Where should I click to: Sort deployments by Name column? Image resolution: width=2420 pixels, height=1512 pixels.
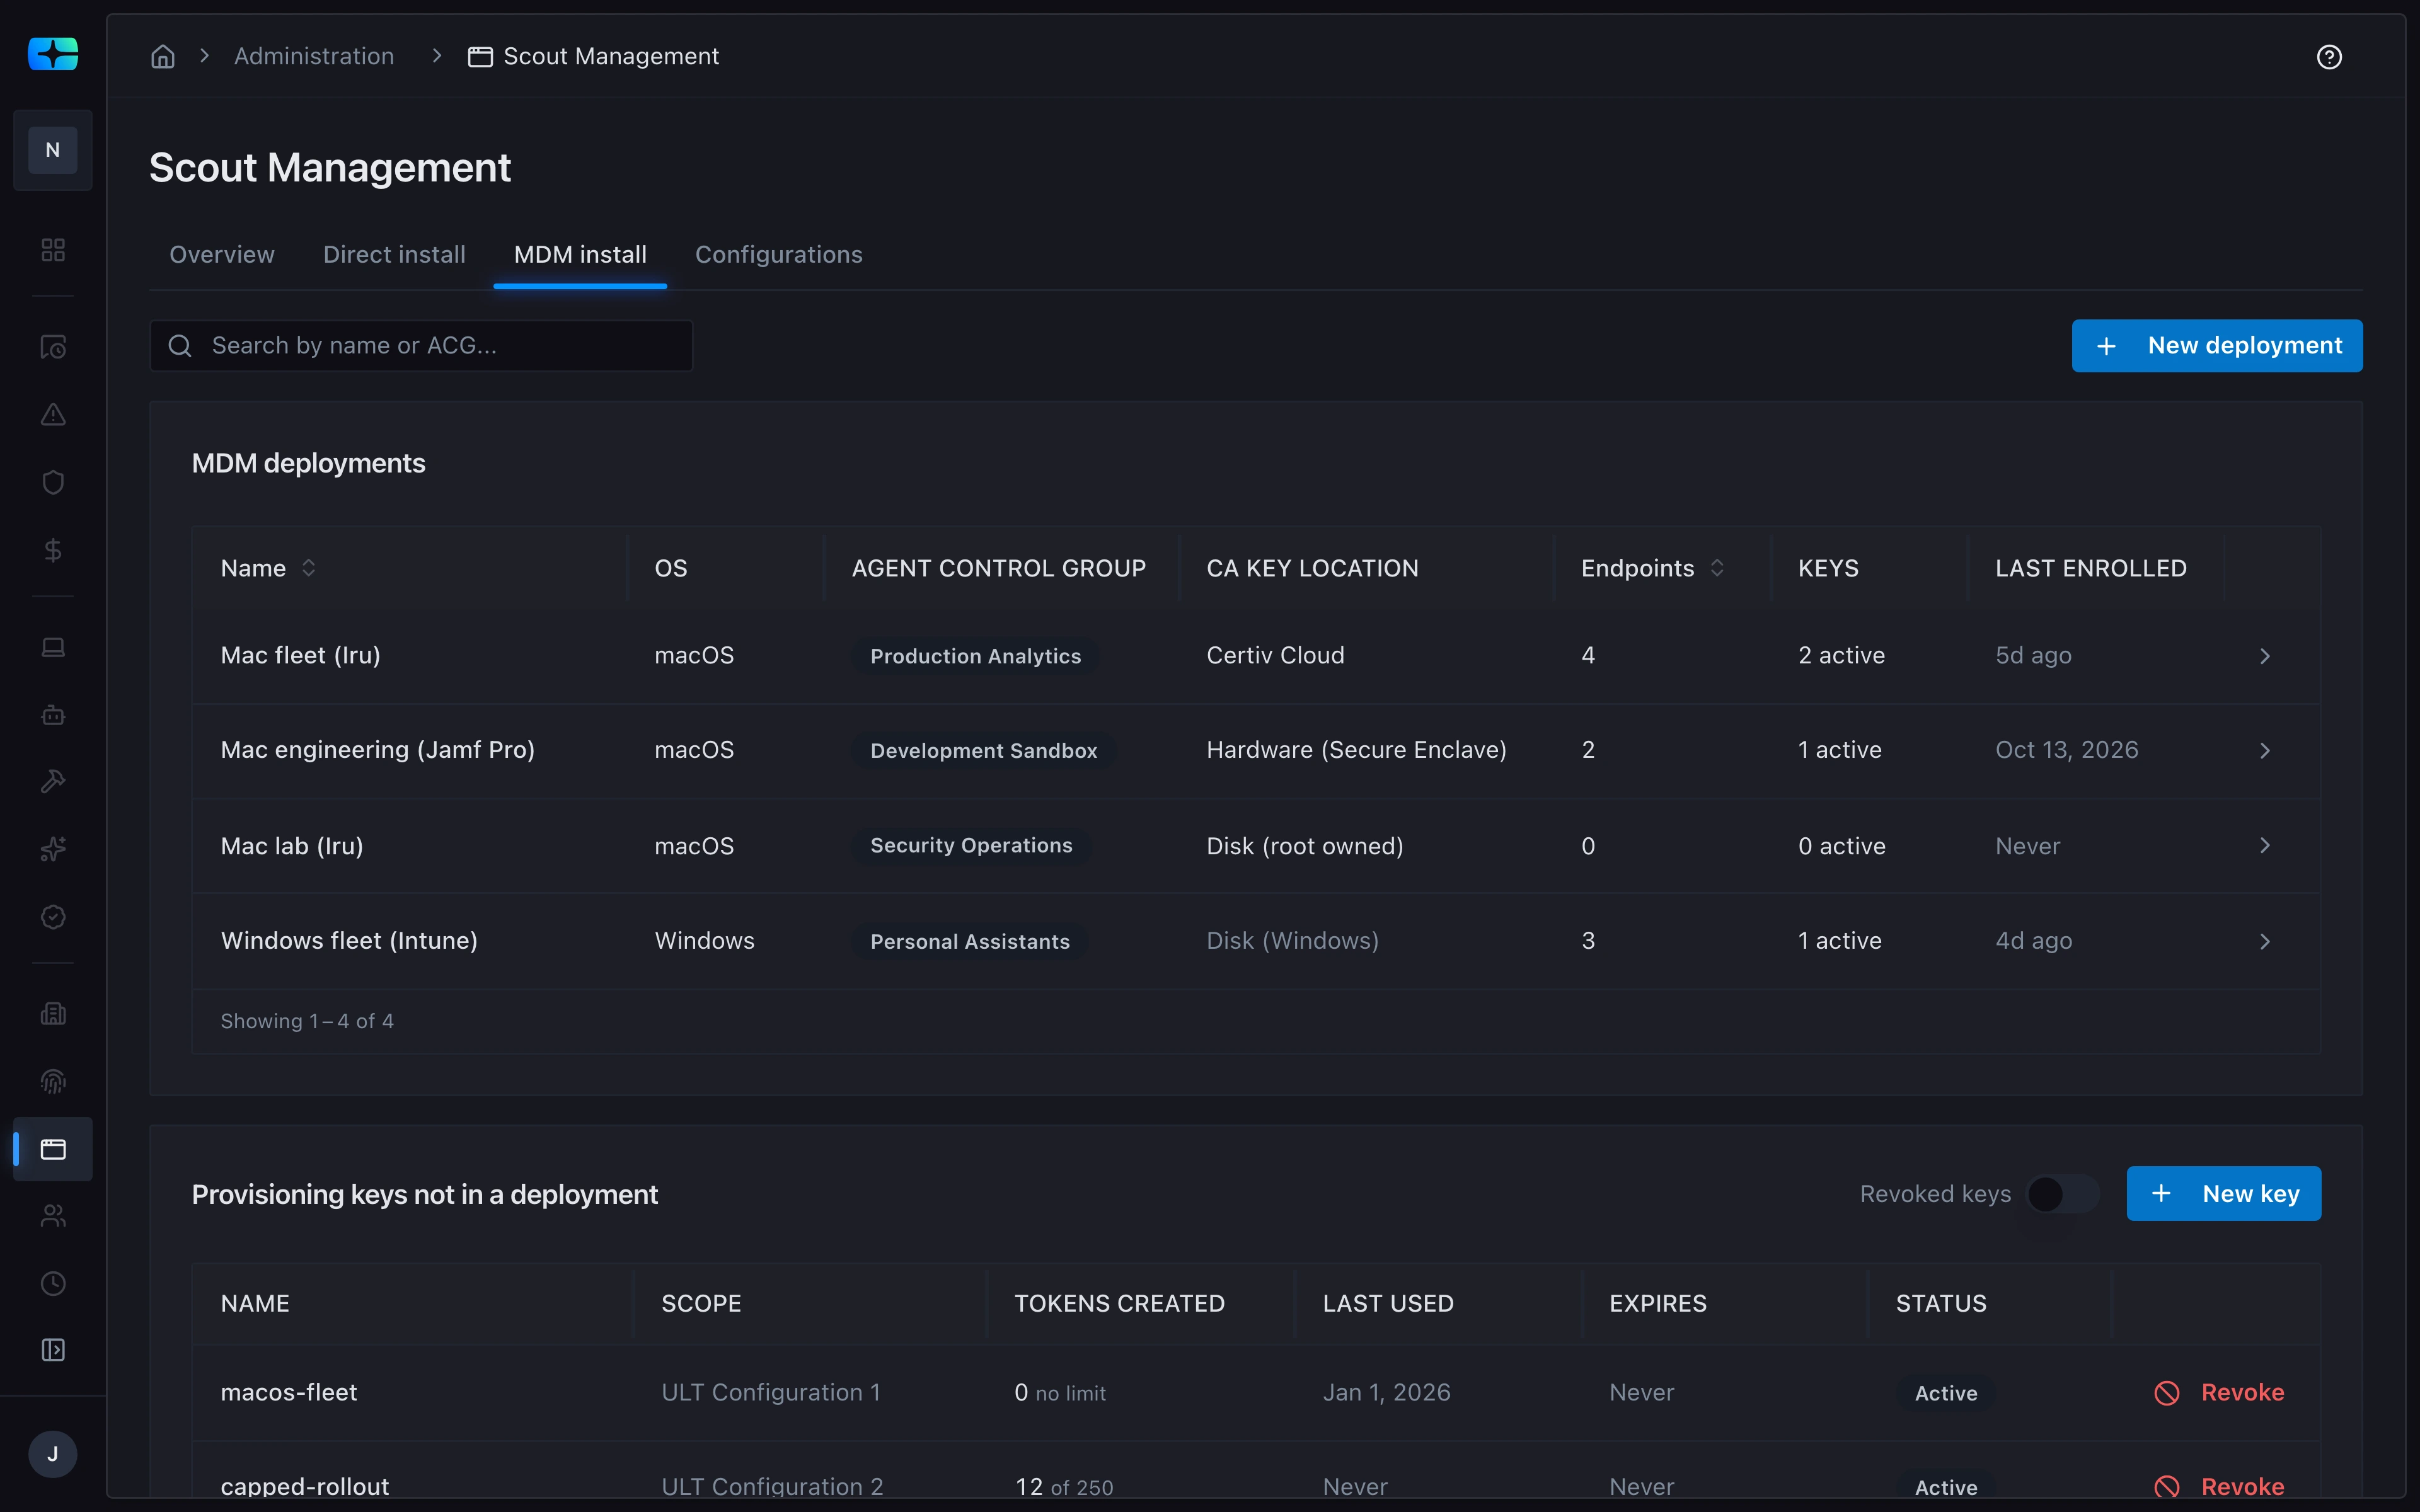[268, 568]
